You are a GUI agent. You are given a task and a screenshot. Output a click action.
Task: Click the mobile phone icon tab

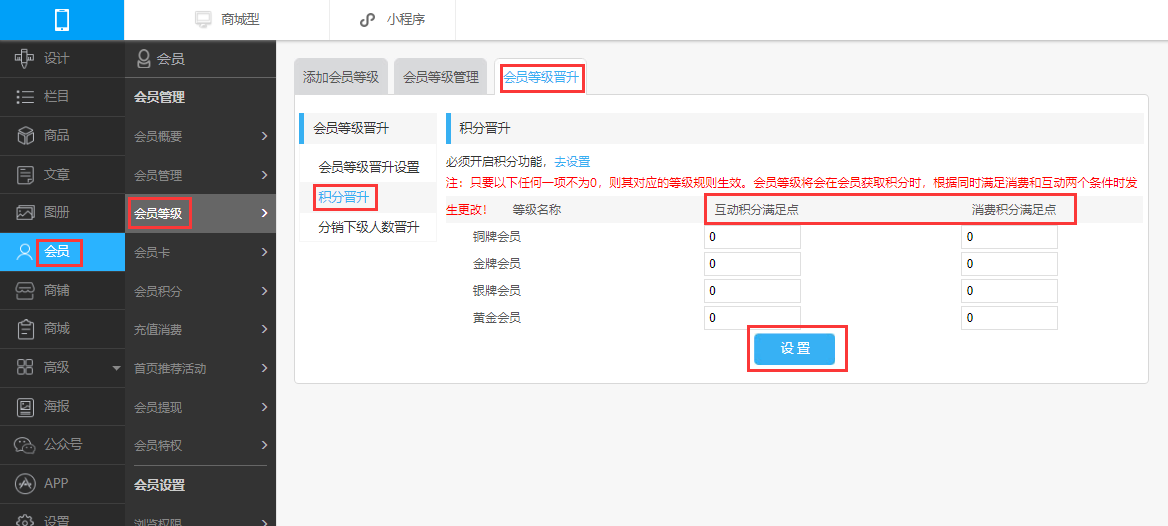62,19
